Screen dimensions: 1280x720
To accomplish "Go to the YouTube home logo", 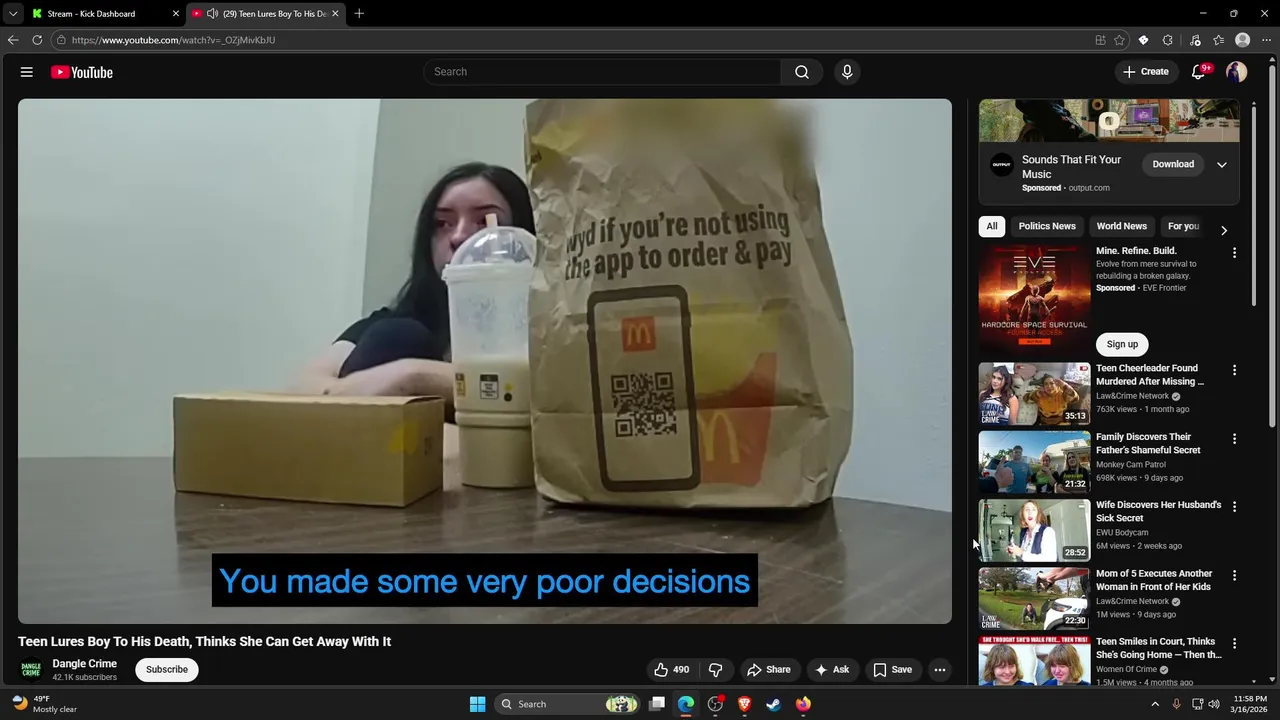I will [82, 72].
